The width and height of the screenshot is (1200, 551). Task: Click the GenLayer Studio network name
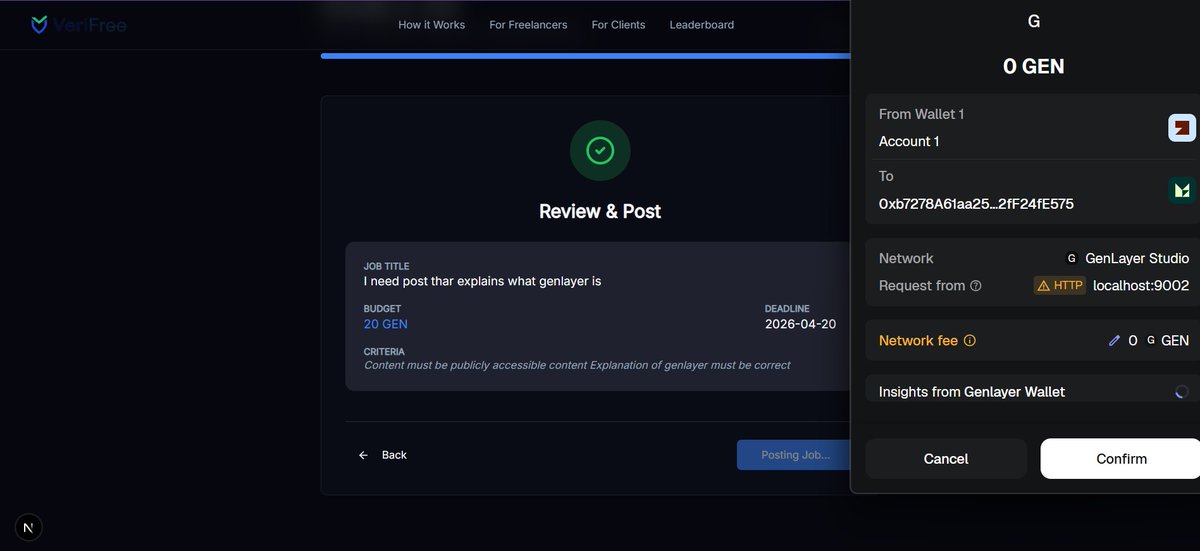click(1137, 259)
